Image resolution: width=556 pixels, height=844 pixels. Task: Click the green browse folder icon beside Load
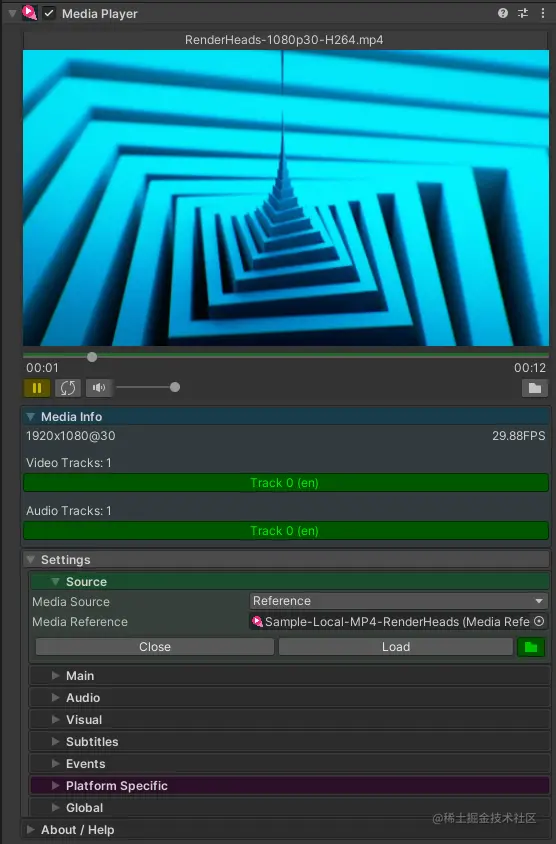(531, 646)
